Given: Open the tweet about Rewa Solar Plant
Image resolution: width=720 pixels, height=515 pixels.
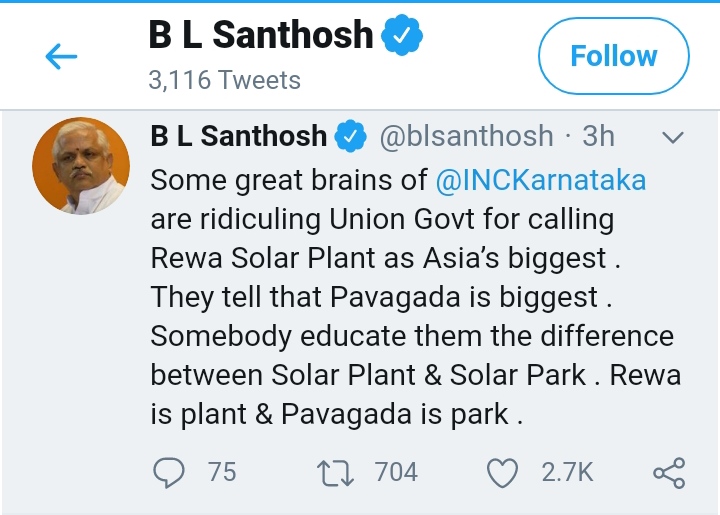Looking at the screenshot, I should (400, 298).
